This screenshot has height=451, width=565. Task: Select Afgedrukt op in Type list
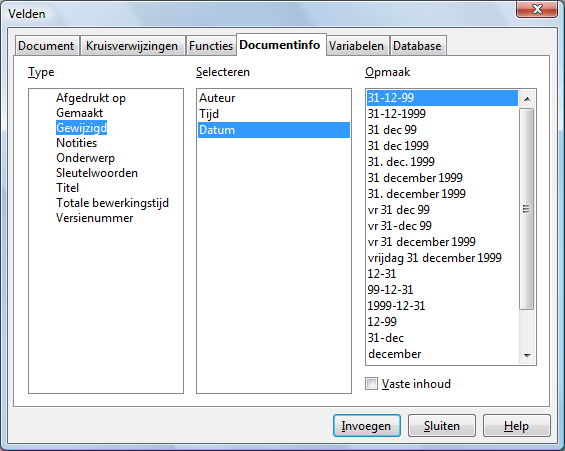point(91,98)
